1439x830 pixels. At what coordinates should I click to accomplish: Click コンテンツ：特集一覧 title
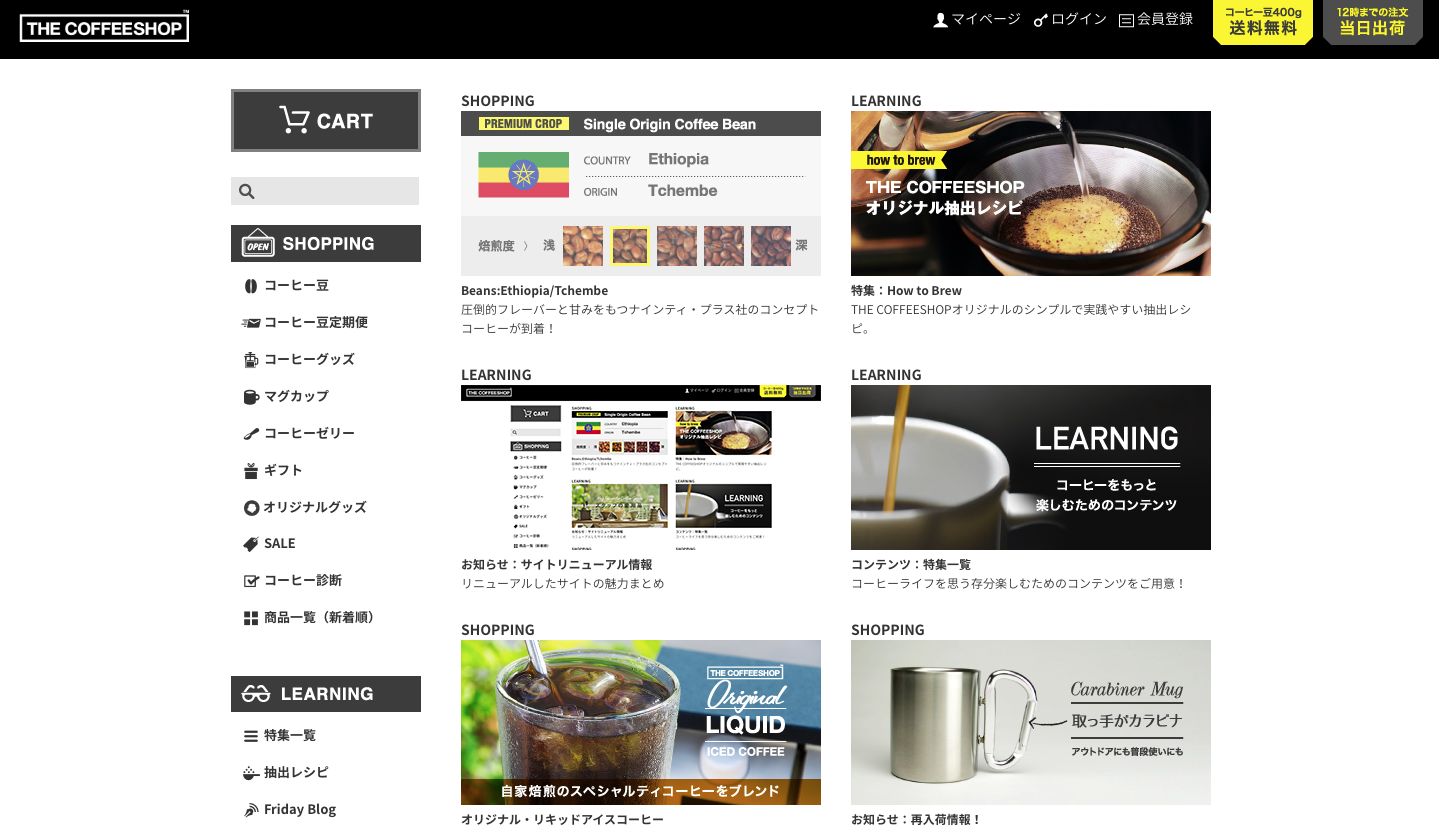pyautogui.click(x=911, y=565)
